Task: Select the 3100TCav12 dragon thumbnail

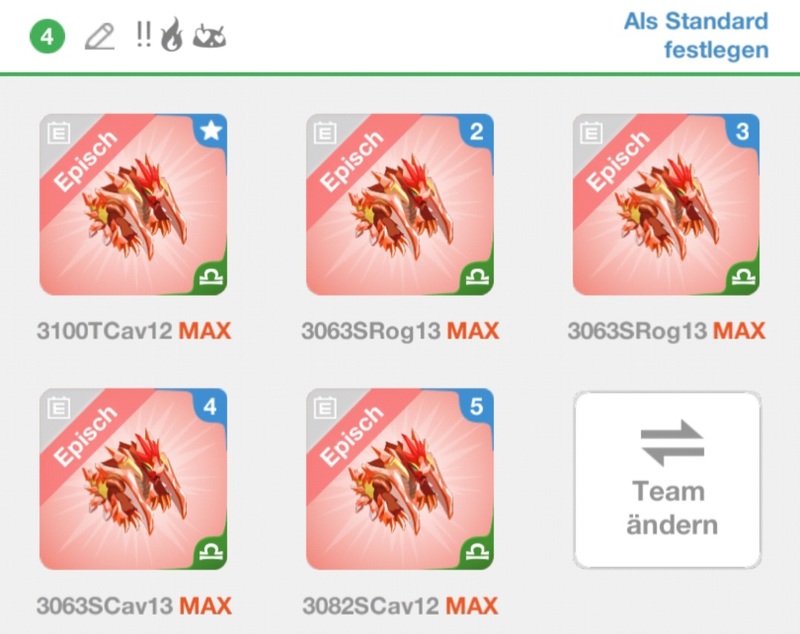Action: click(133, 205)
